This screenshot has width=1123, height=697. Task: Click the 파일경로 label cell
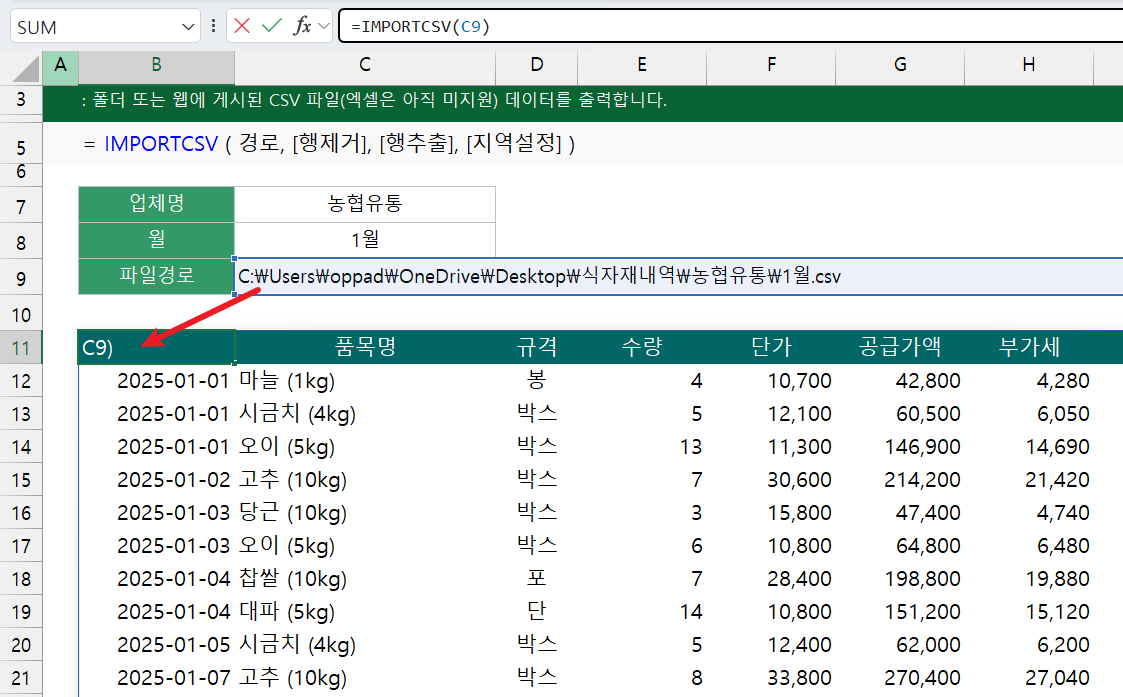tap(156, 276)
